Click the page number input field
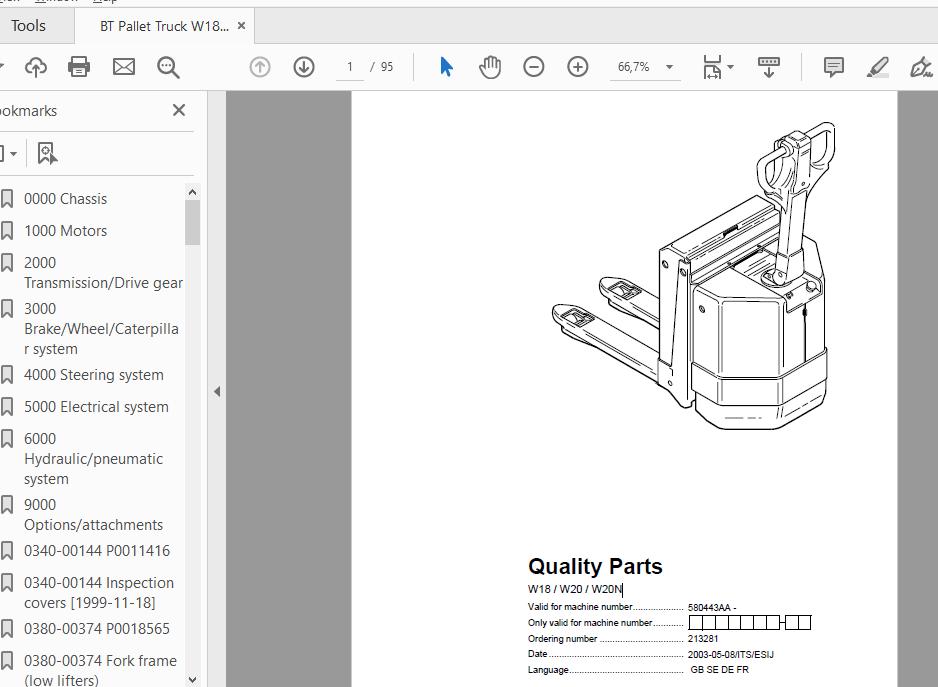938x687 pixels. pyautogui.click(x=349, y=67)
